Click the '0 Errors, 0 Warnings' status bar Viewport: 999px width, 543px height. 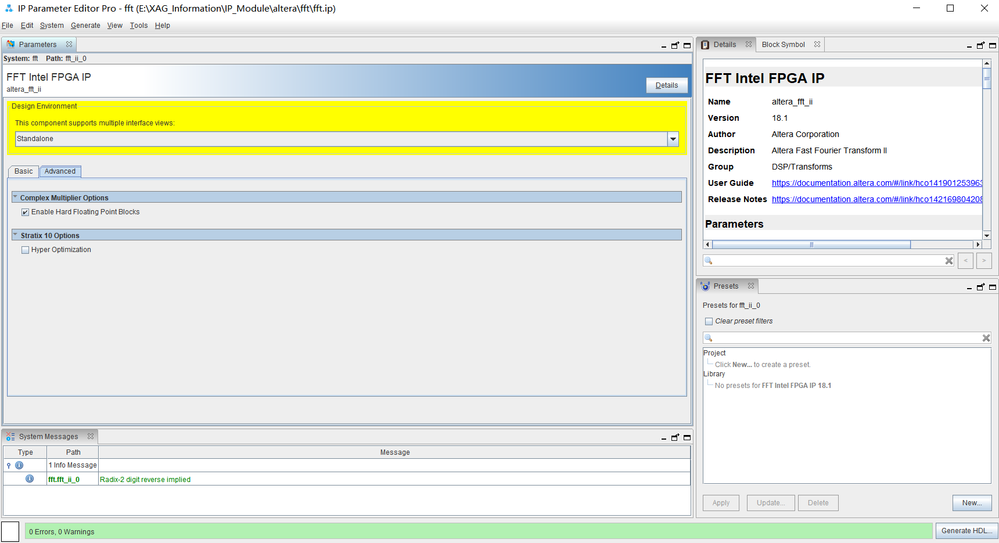click(479, 531)
